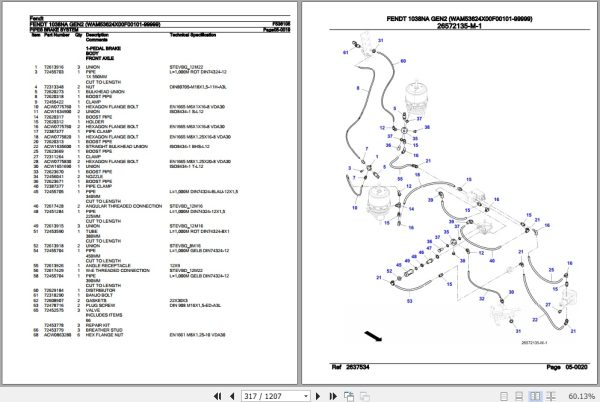Click the 'GASKETS' row description
This screenshot has width=600, height=402.
click(96, 300)
